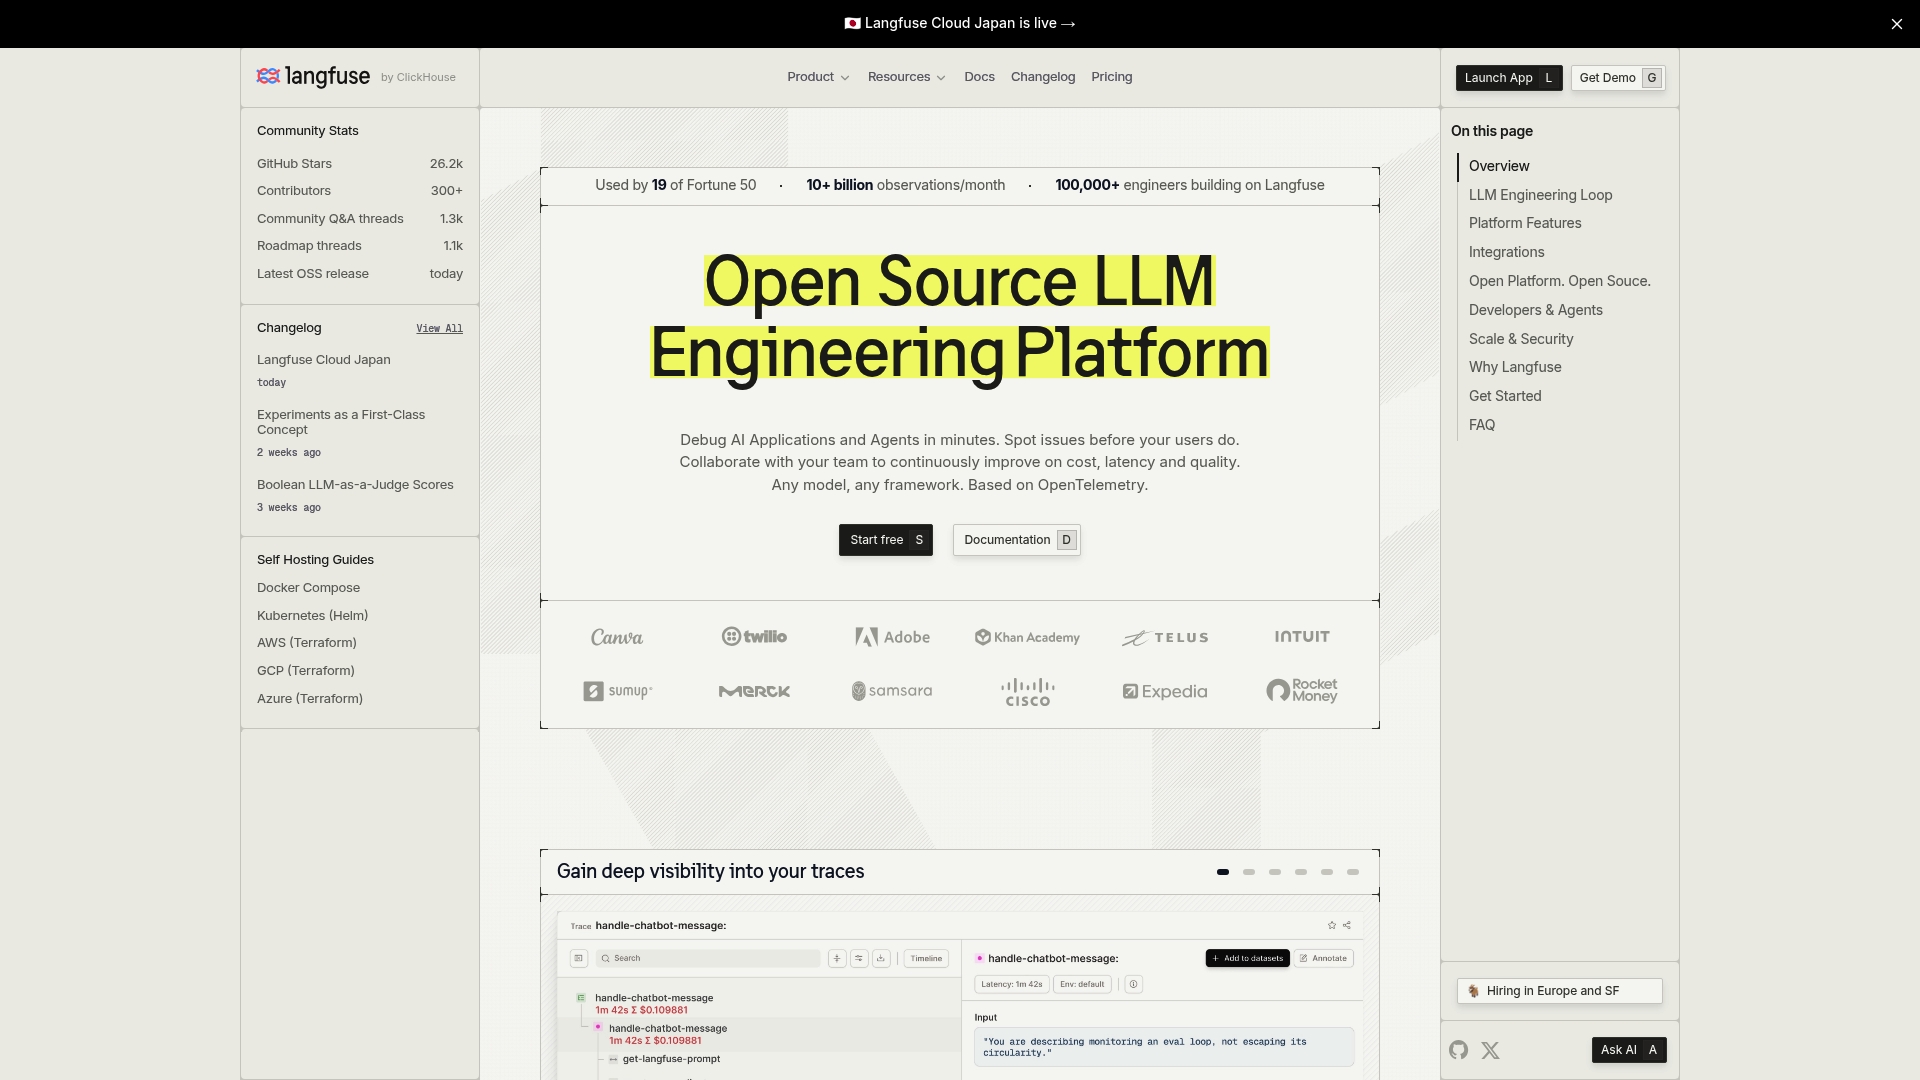Click the Latency: 1m 42s badge
The height and width of the screenshot is (1080, 1920).
[1012, 984]
